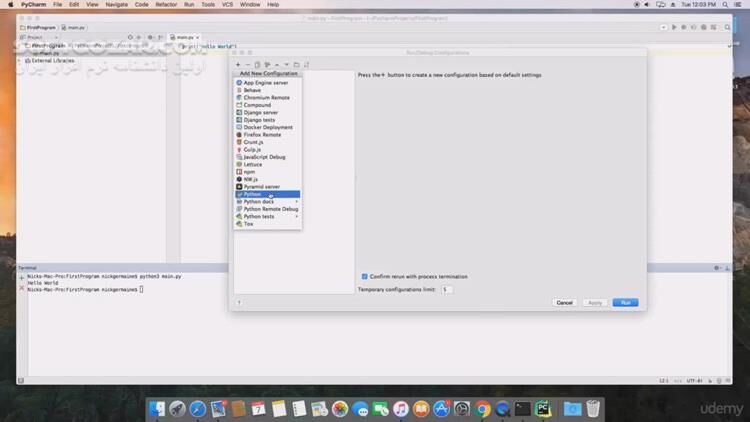Open Finder from the Dock
This screenshot has width=750, height=422.
pos(156,409)
